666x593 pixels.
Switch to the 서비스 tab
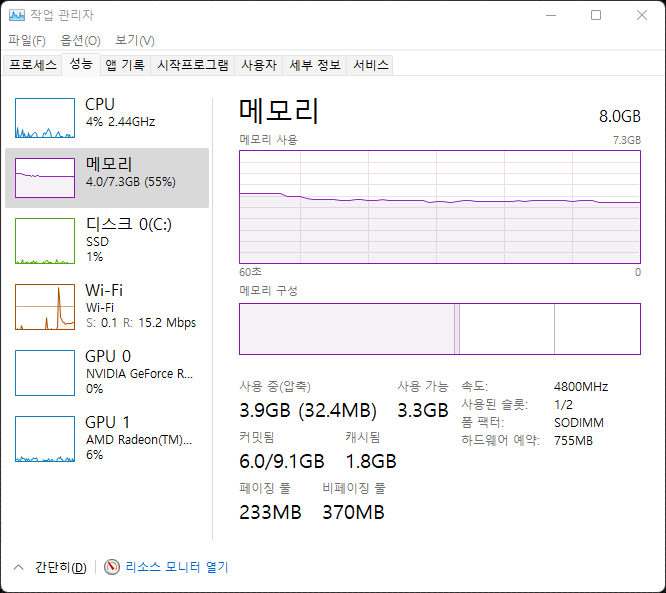[370, 65]
